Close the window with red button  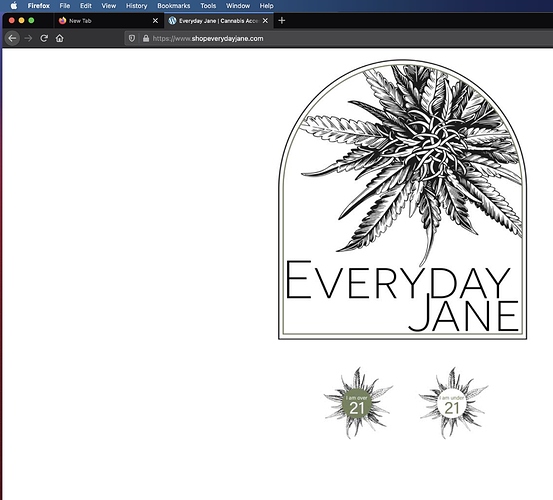(x=12, y=20)
